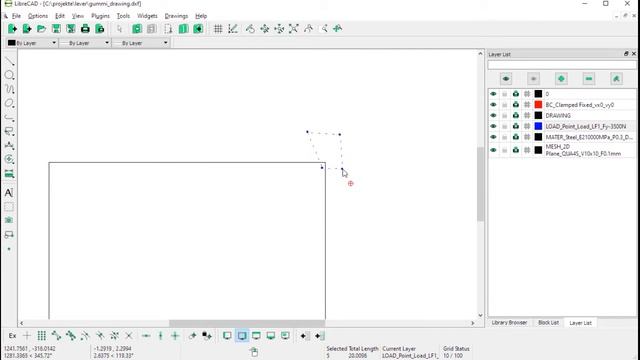Screen dimensions: 640x360
Task: Click Hide all layers icon
Action: coord(533,79)
